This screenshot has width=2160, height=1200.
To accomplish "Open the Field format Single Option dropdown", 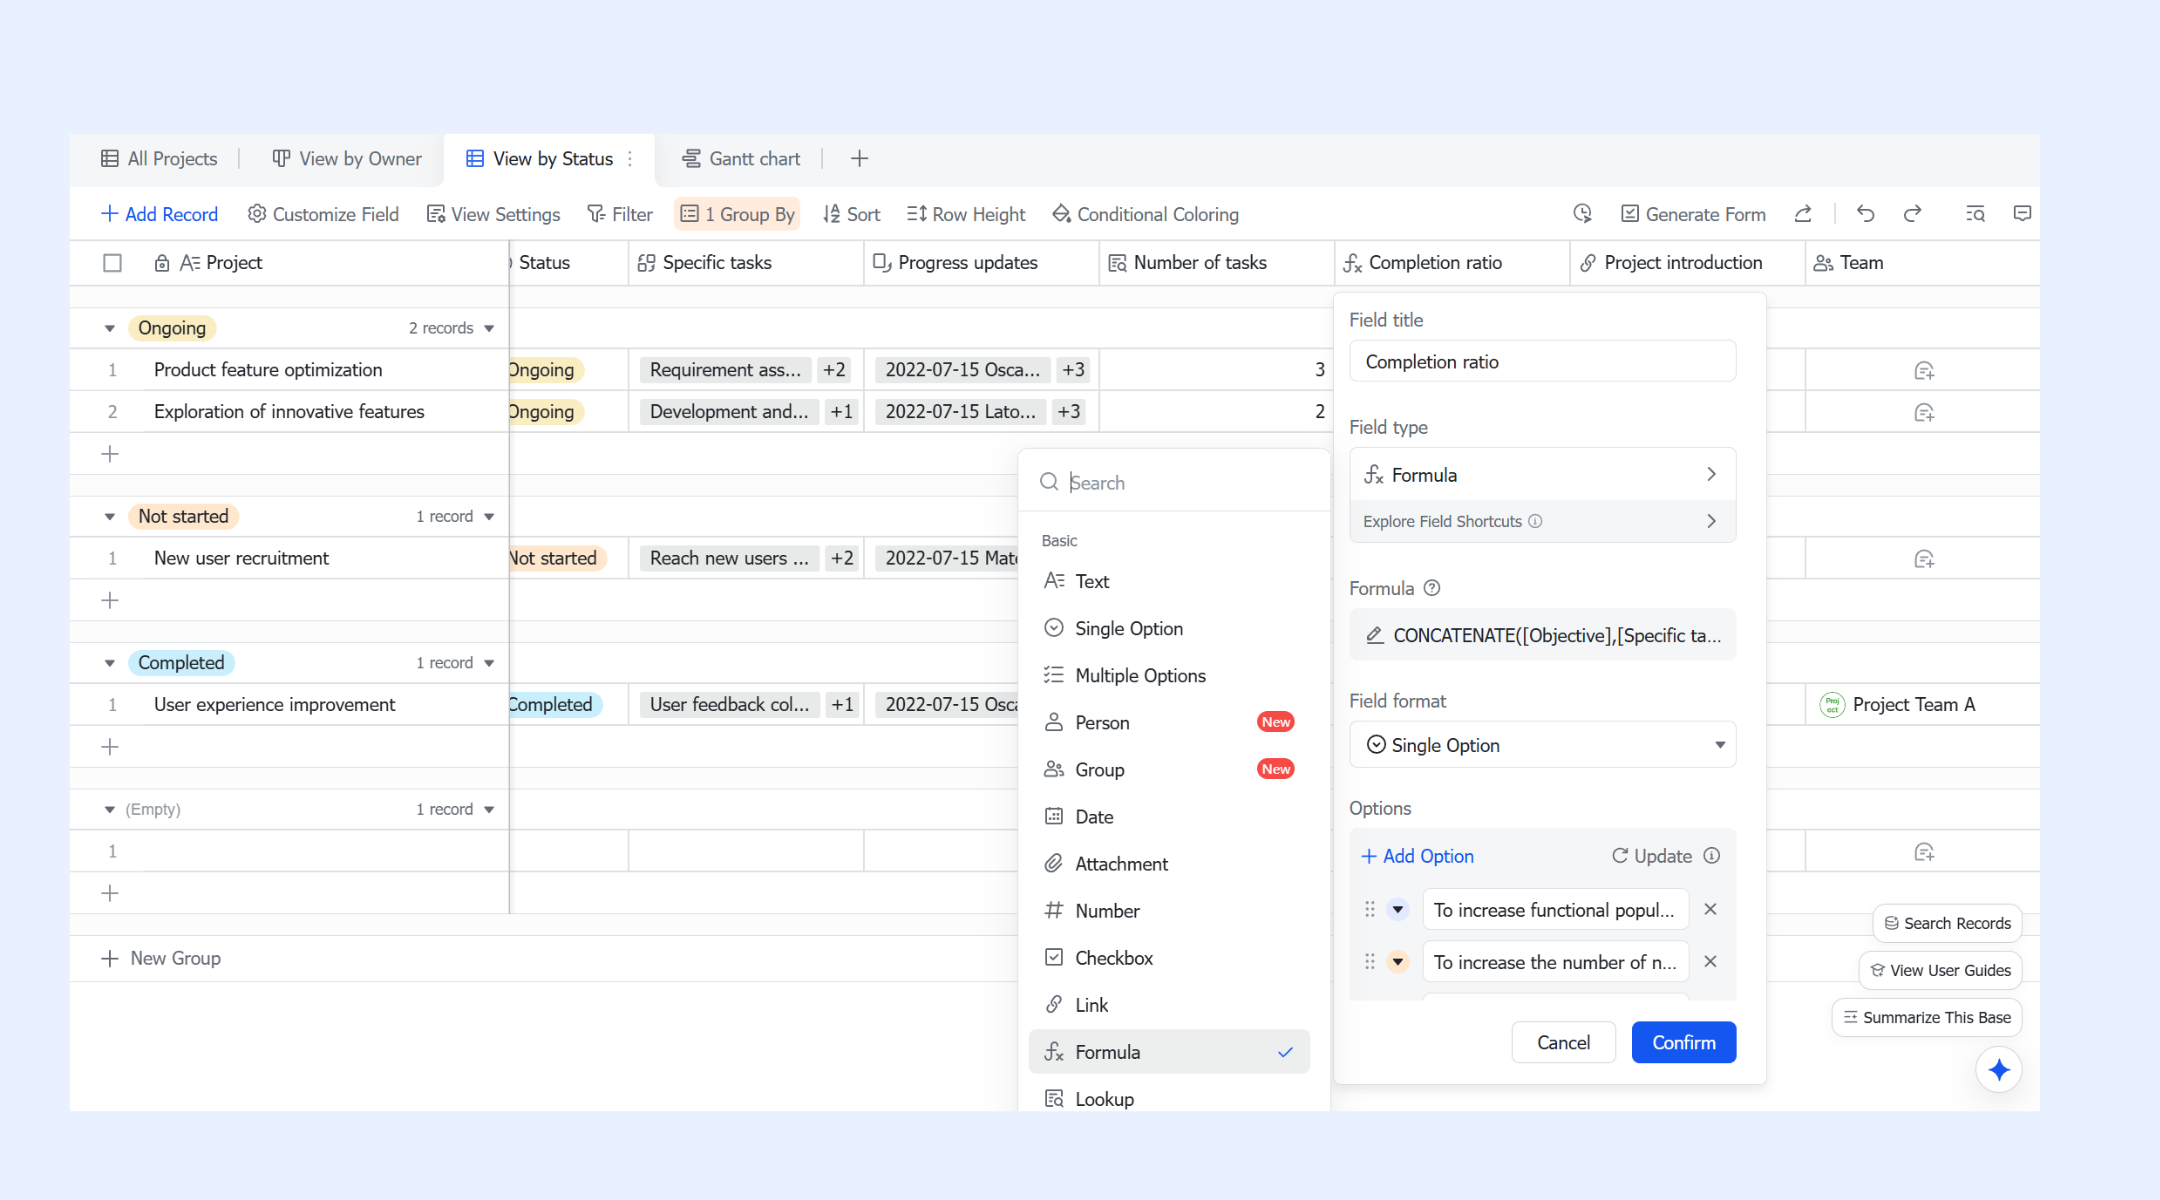I will (x=1542, y=745).
